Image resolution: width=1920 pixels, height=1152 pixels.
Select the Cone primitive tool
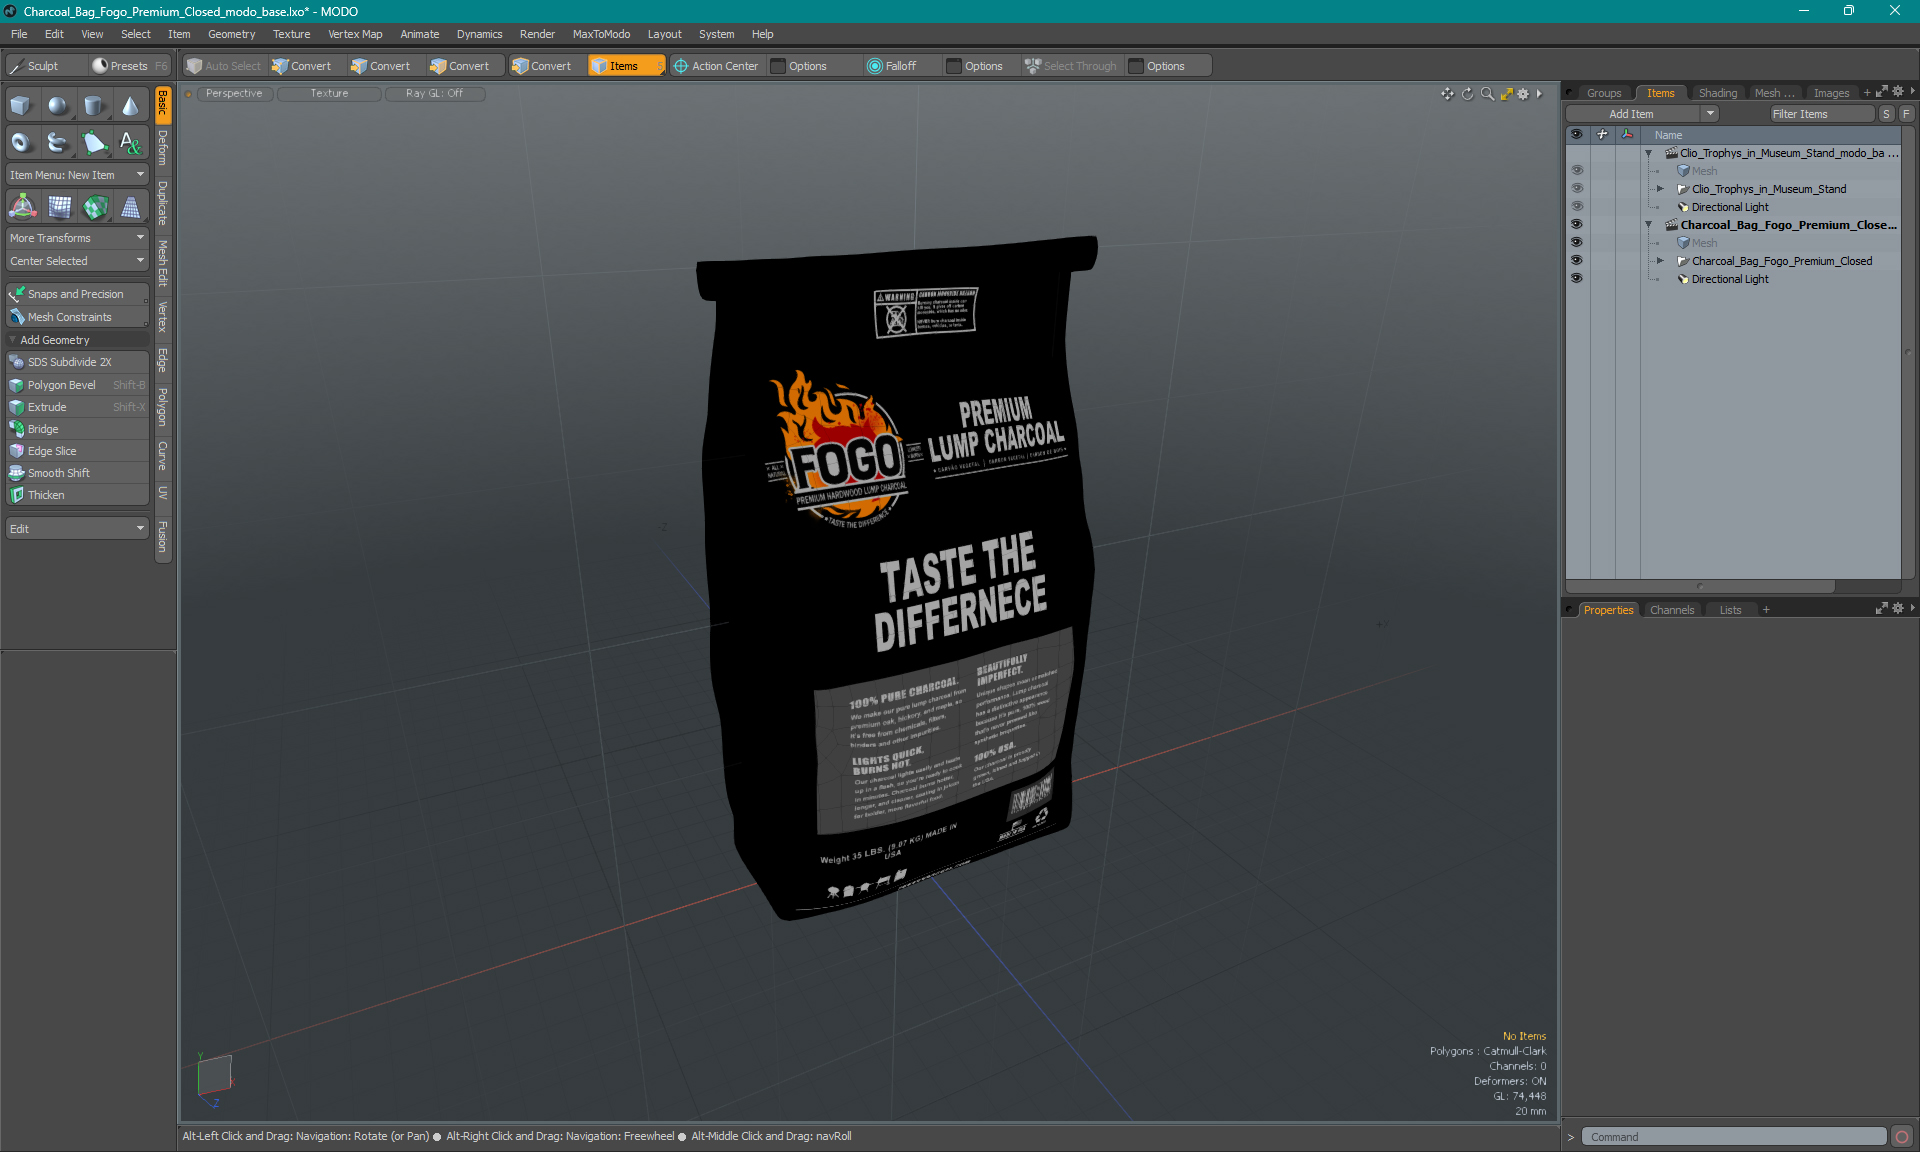[130, 105]
